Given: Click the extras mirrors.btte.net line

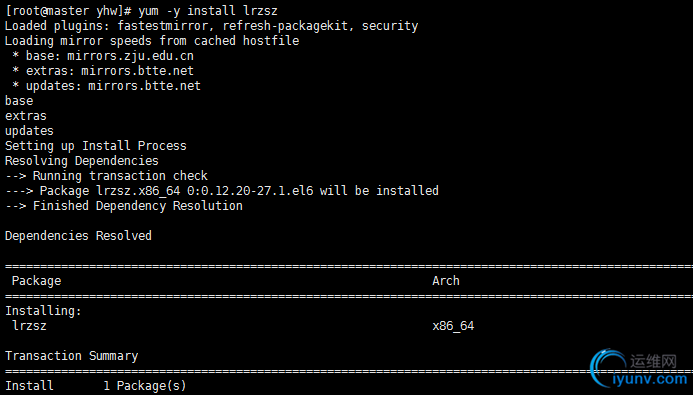Looking at the screenshot, I should [x=103, y=71].
